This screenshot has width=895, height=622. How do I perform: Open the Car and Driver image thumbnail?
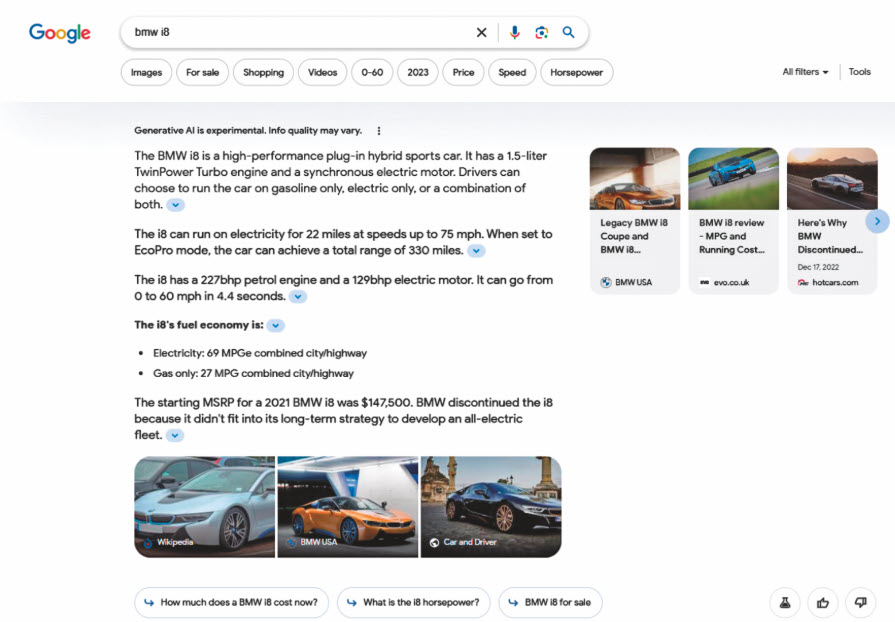(490, 506)
